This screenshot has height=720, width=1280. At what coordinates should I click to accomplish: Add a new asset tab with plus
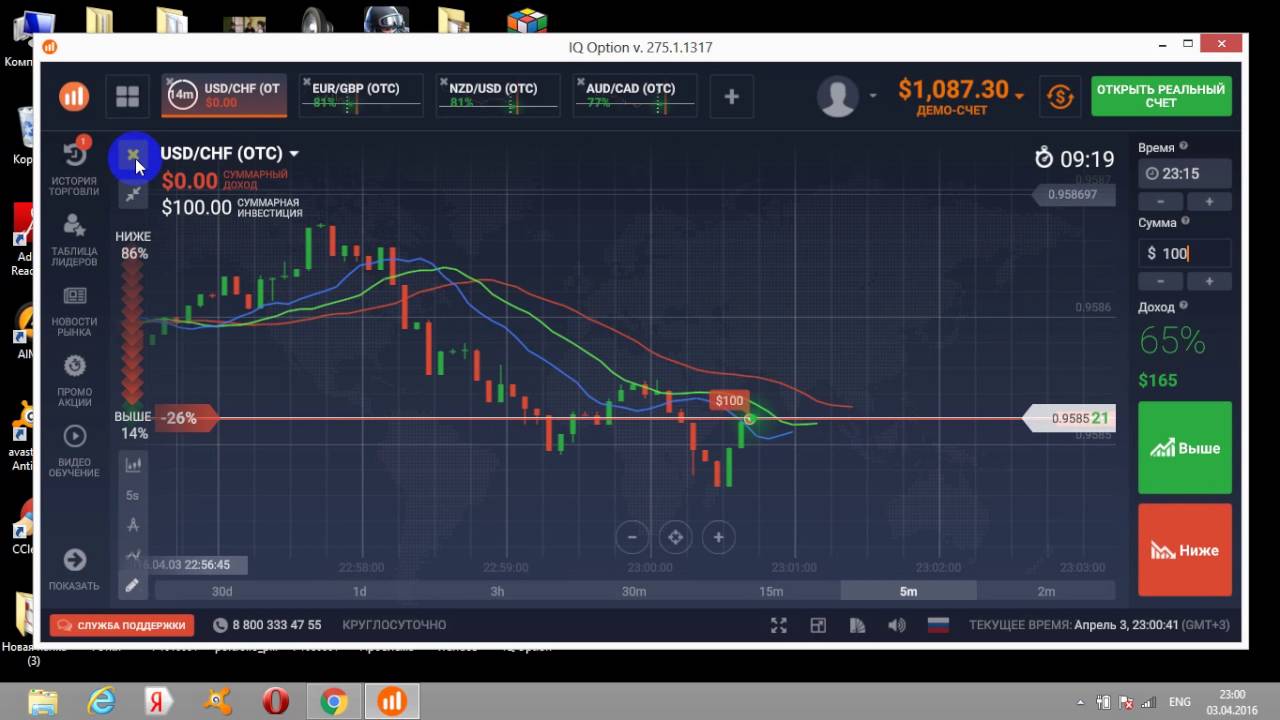(x=731, y=96)
